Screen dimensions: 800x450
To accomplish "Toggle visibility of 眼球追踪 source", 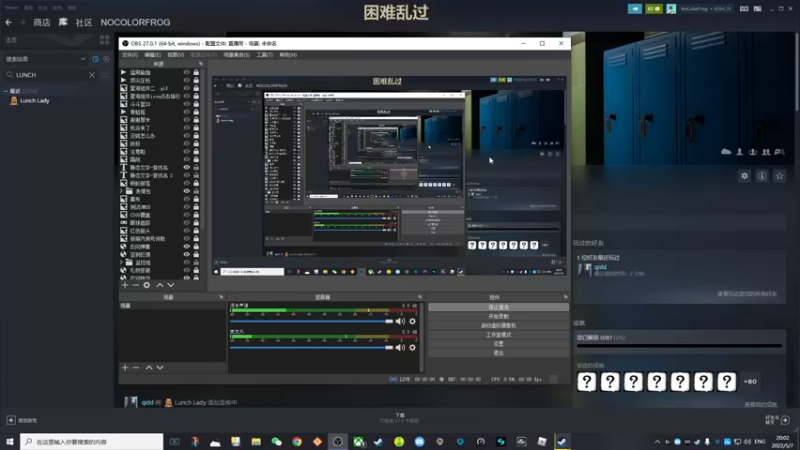I will click(x=187, y=222).
